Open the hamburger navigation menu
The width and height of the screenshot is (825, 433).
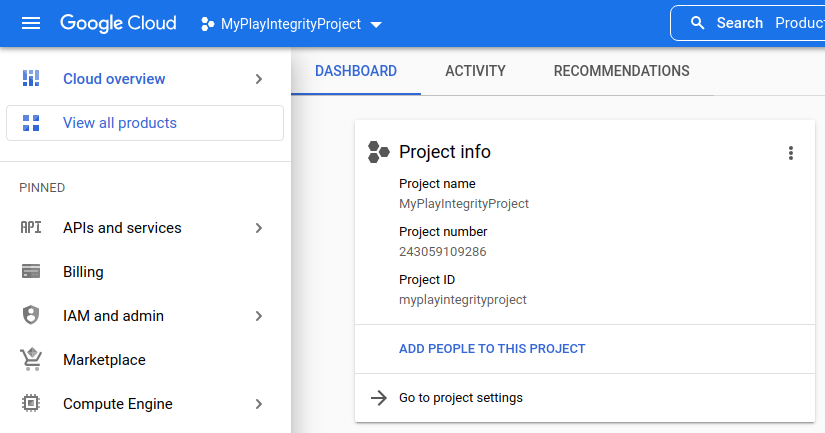point(31,23)
